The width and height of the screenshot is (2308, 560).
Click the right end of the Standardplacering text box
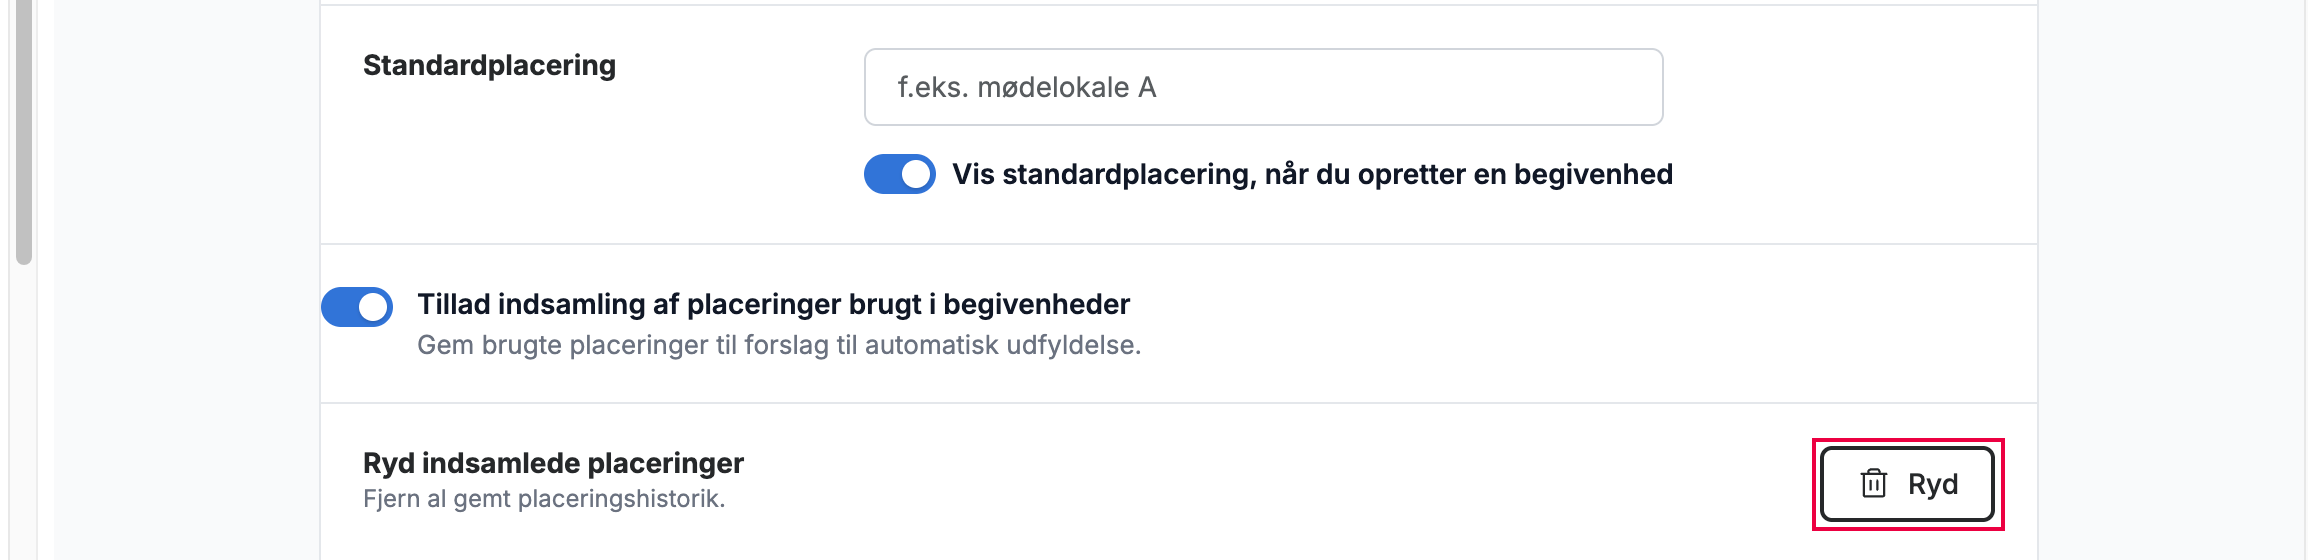point(1630,87)
